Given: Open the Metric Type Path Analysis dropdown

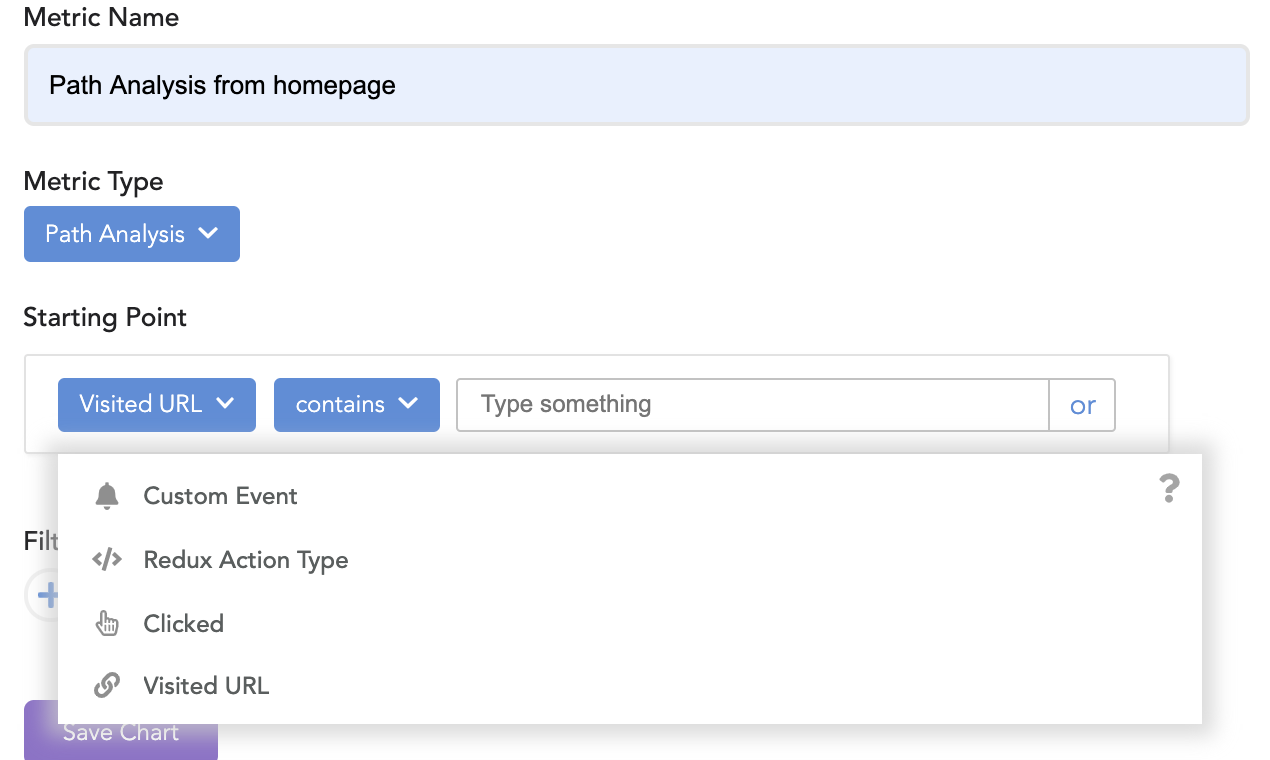Looking at the screenshot, I should 131,234.
